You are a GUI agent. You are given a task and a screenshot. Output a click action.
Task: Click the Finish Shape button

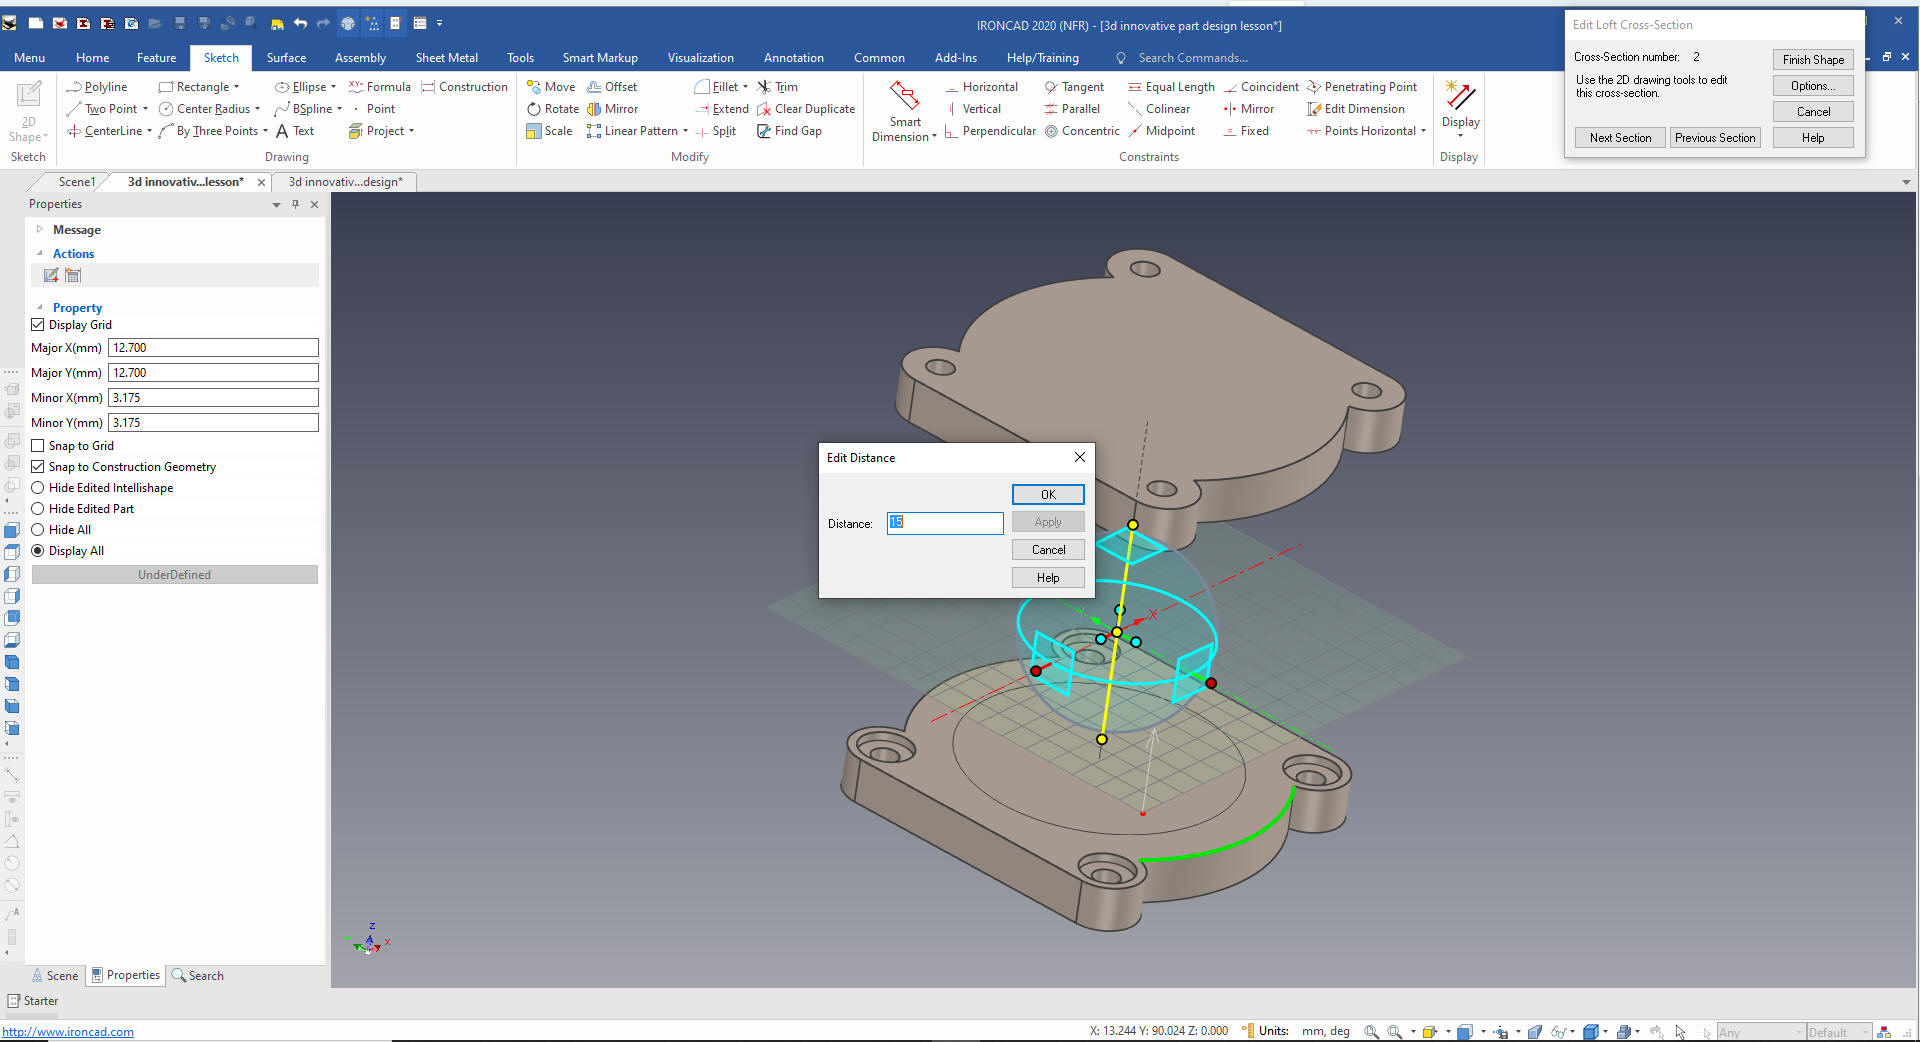(x=1812, y=60)
